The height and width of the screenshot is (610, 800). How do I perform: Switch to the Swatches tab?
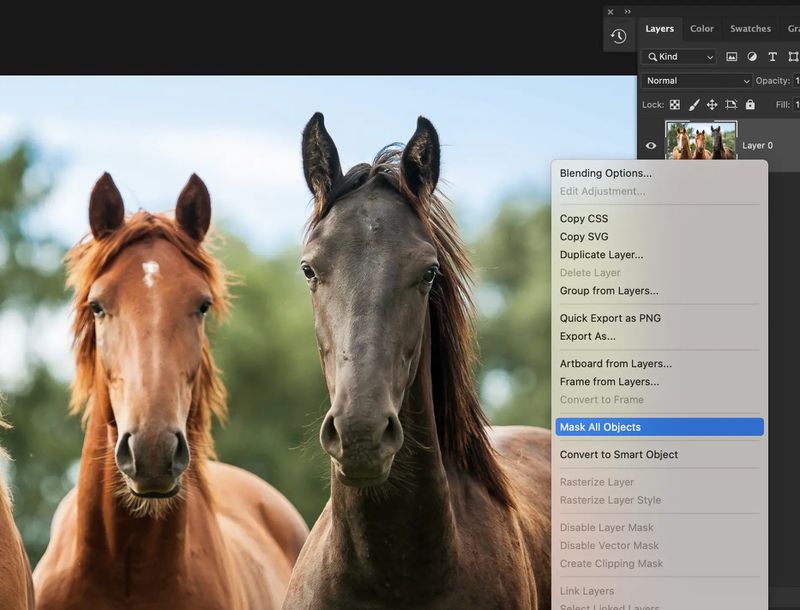750,29
